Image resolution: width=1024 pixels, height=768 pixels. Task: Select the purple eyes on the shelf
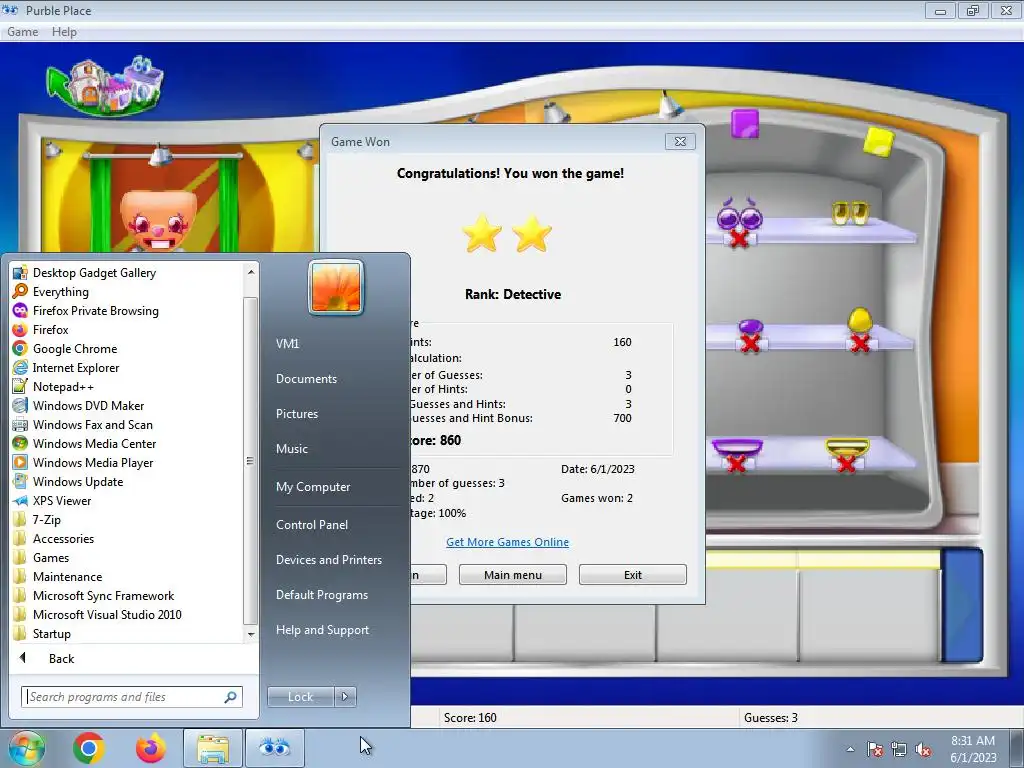tap(739, 216)
